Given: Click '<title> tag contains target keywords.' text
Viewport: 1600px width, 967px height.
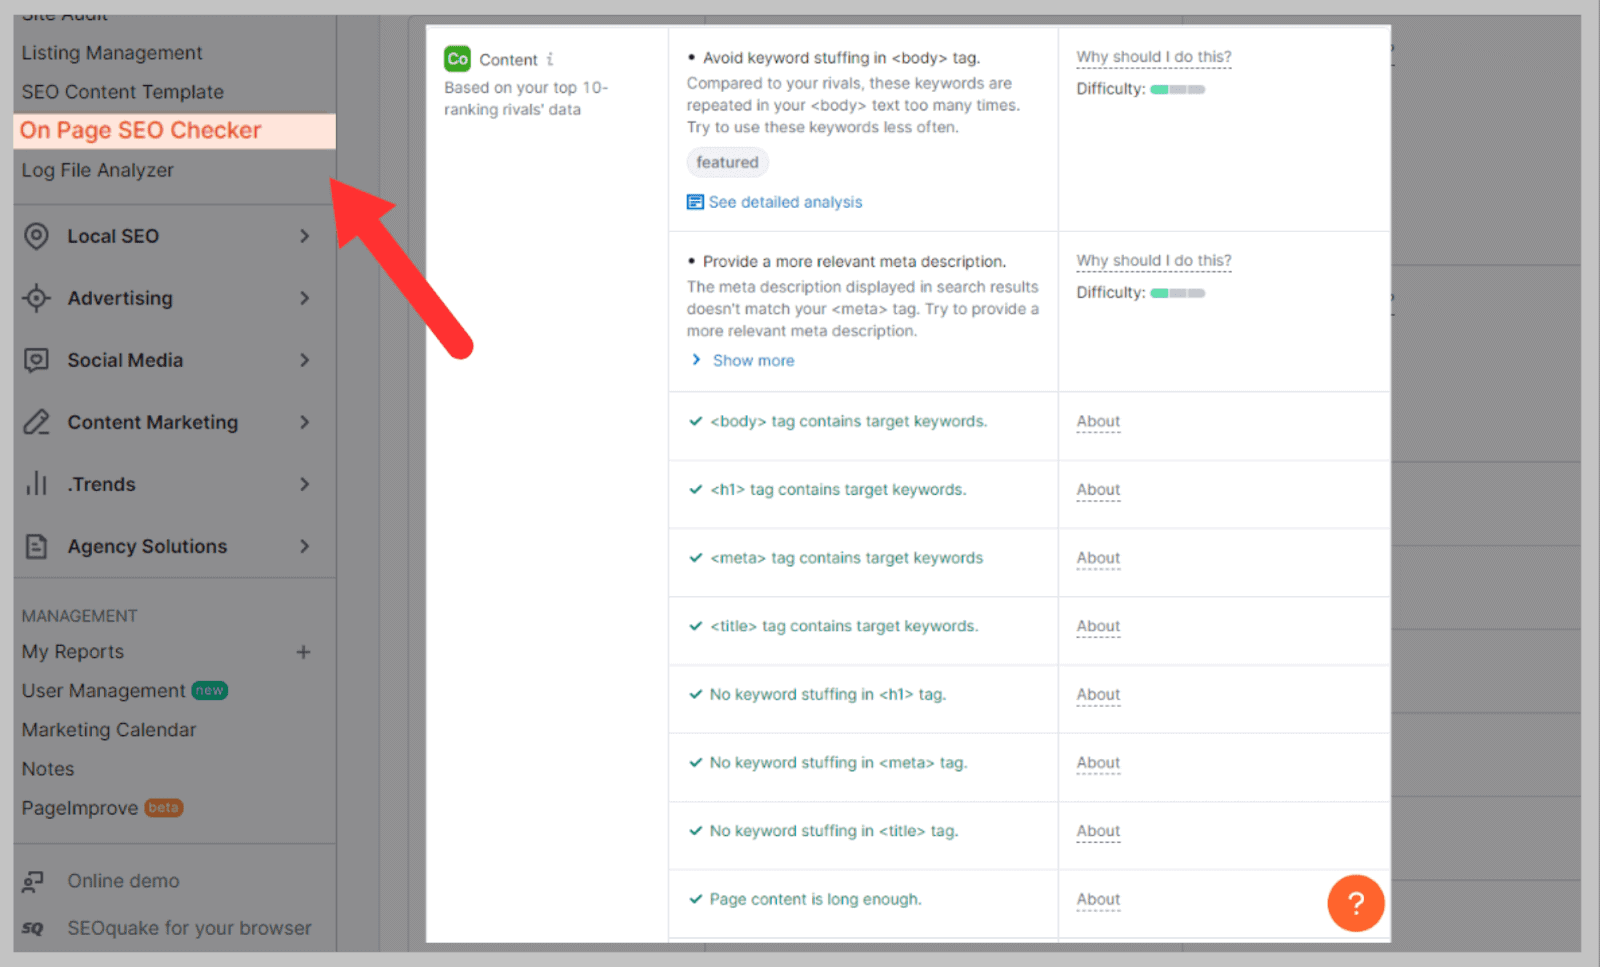Looking at the screenshot, I should click(x=844, y=626).
